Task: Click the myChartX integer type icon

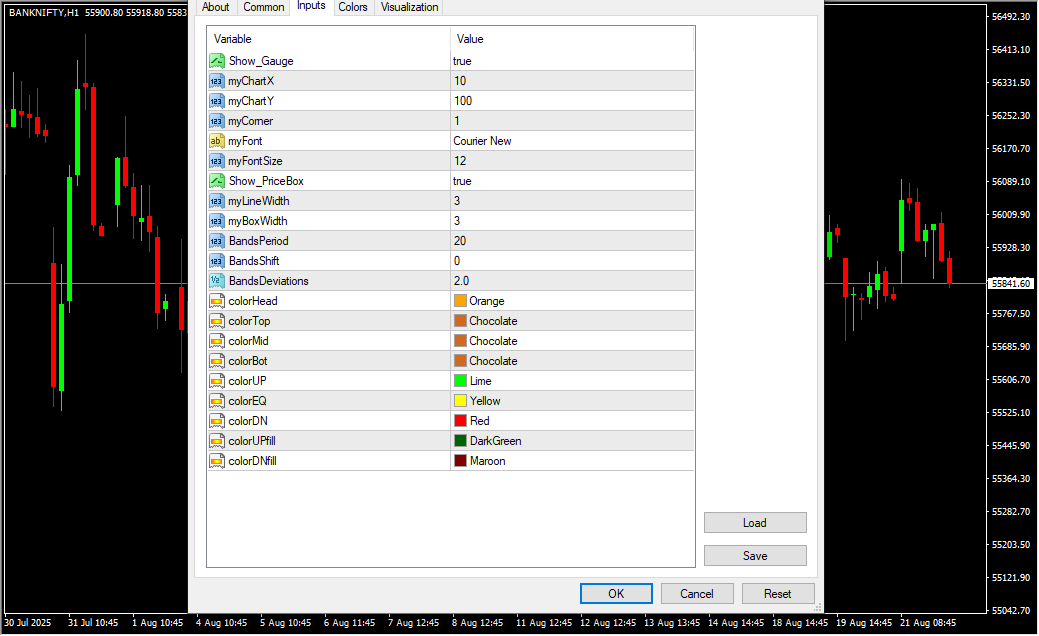Action: click(x=216, y=81)
